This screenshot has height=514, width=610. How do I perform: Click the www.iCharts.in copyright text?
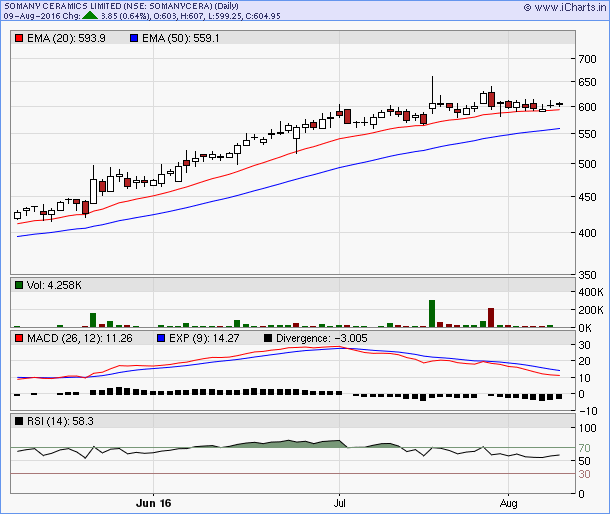(565, 7)
